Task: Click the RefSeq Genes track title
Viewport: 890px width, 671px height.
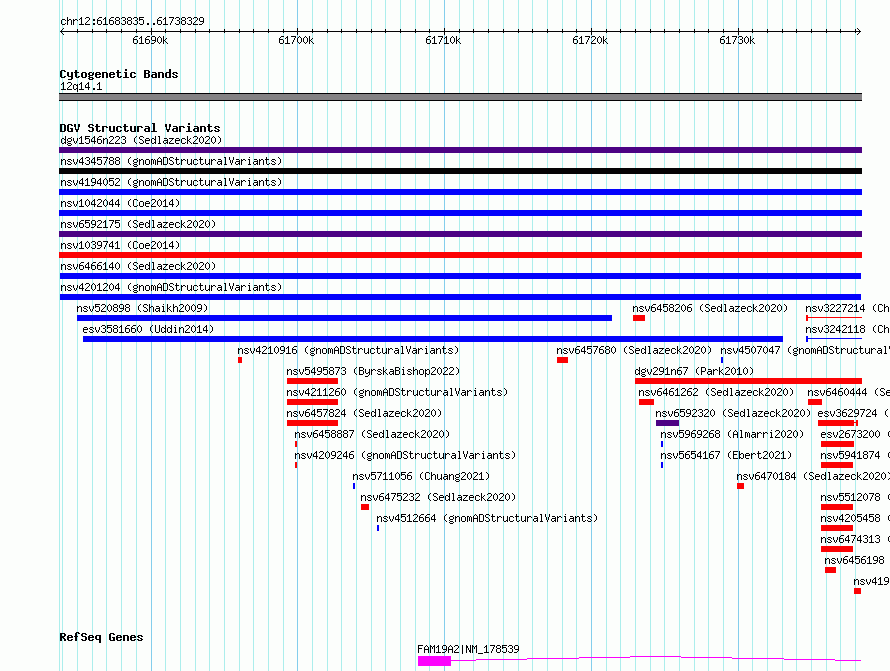Action: click(101, 637)
